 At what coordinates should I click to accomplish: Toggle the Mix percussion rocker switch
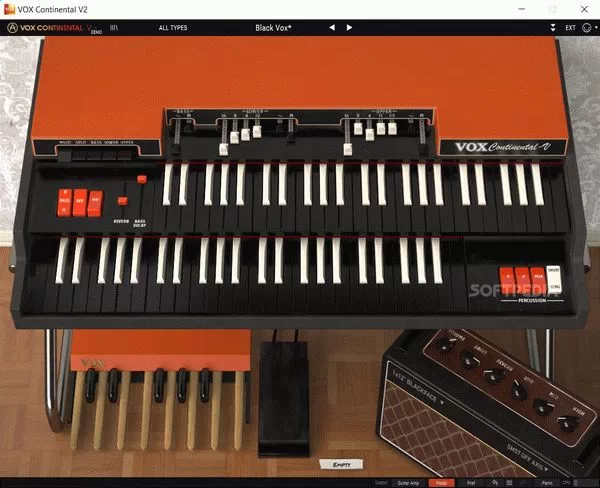(538, 281)
